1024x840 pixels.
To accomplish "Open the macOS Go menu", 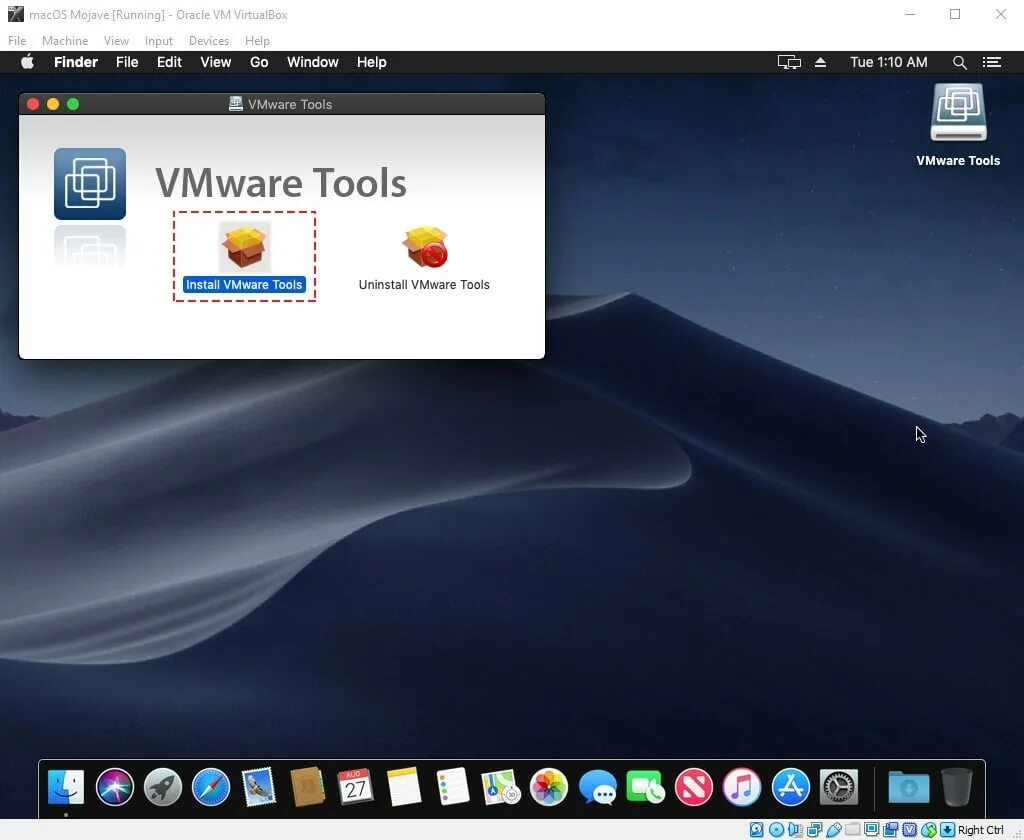I will pos(259,62).
